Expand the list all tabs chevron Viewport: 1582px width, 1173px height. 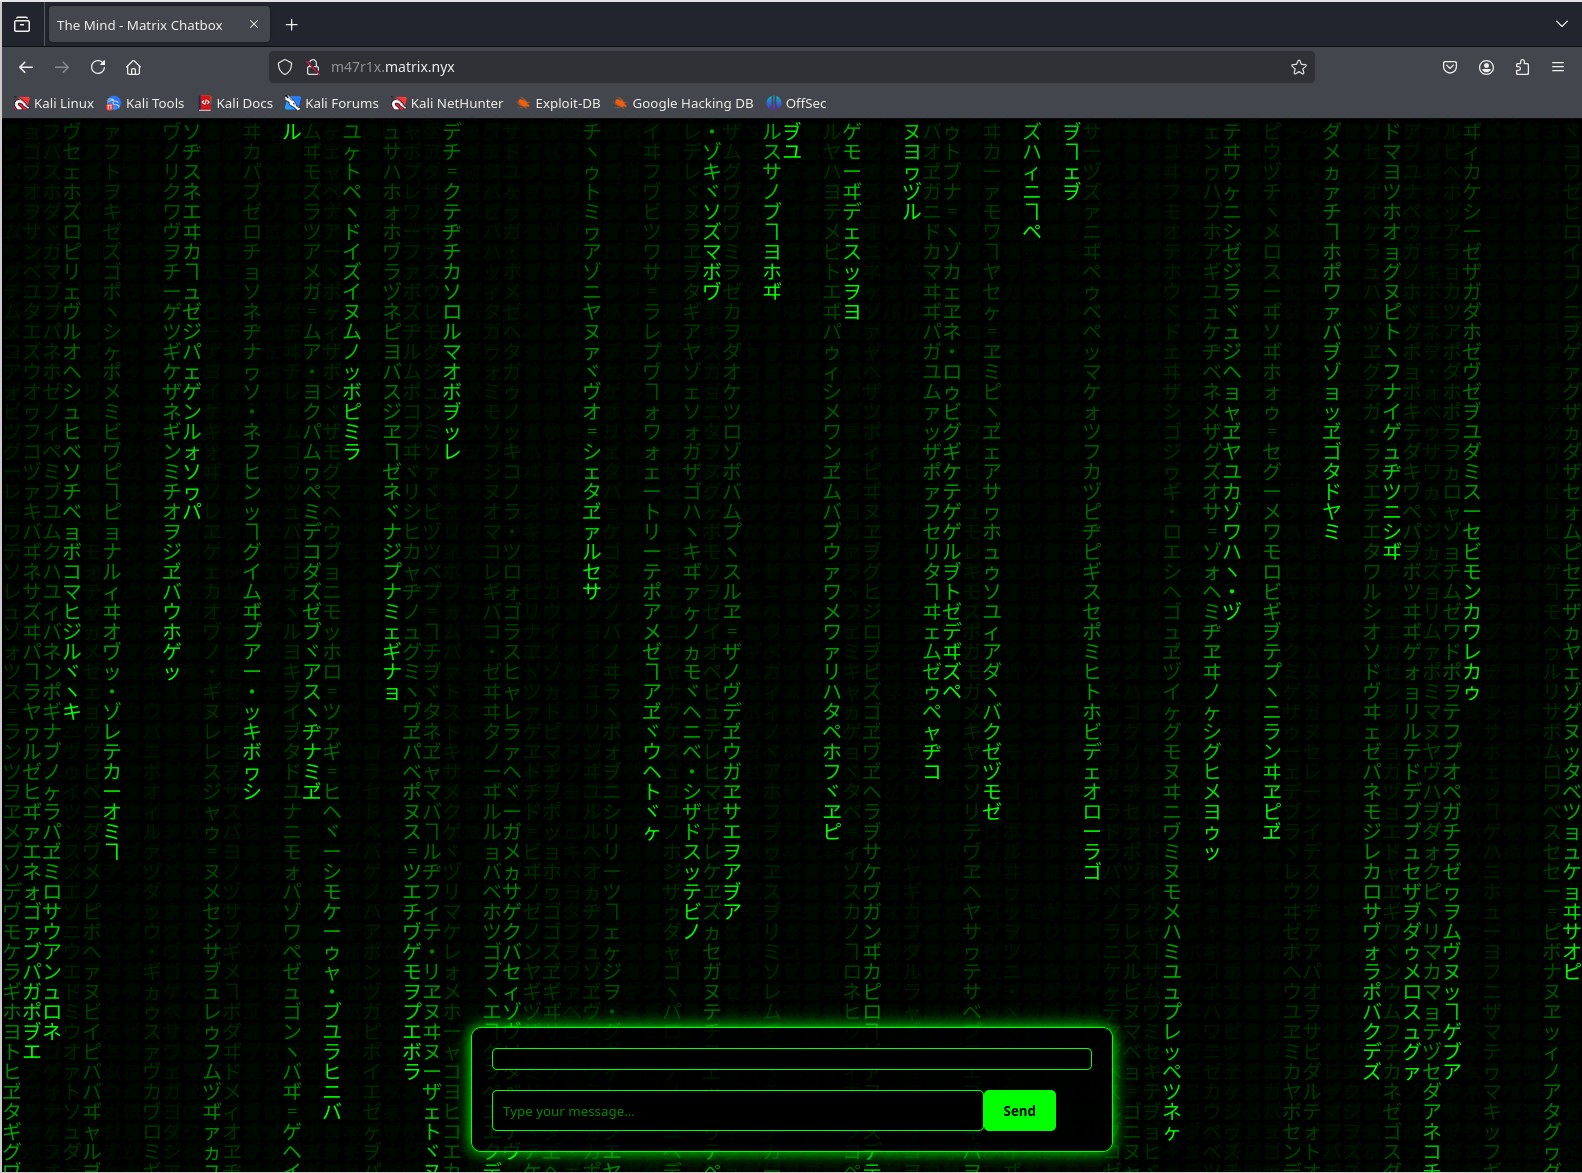click(1561, 24)
